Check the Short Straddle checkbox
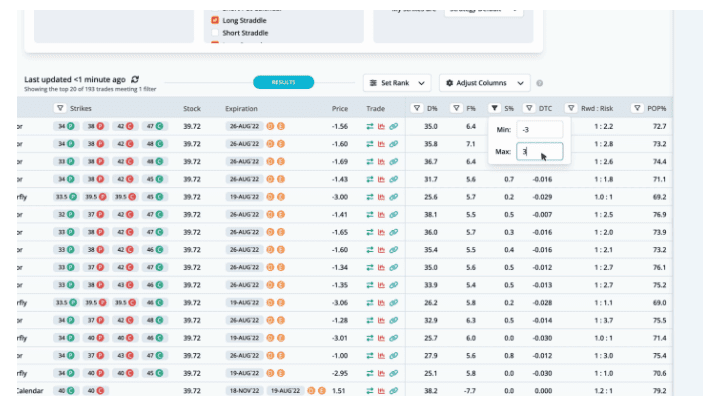 click(x=215, y=33)
